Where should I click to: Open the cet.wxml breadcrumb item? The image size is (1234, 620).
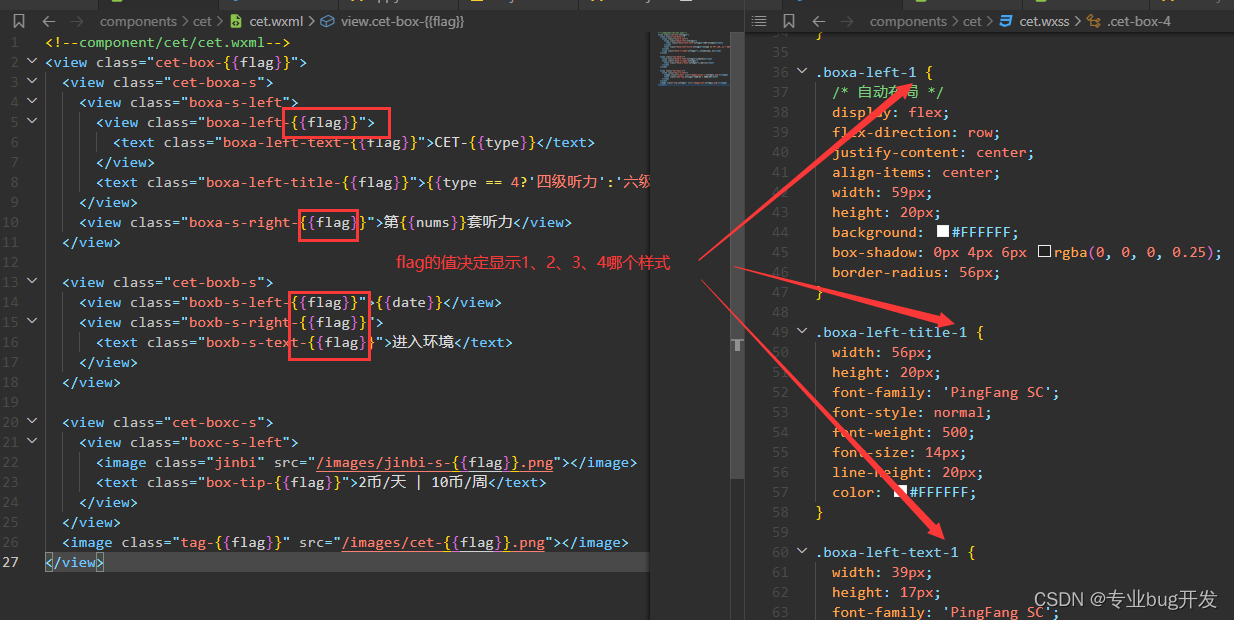(266, 21)
